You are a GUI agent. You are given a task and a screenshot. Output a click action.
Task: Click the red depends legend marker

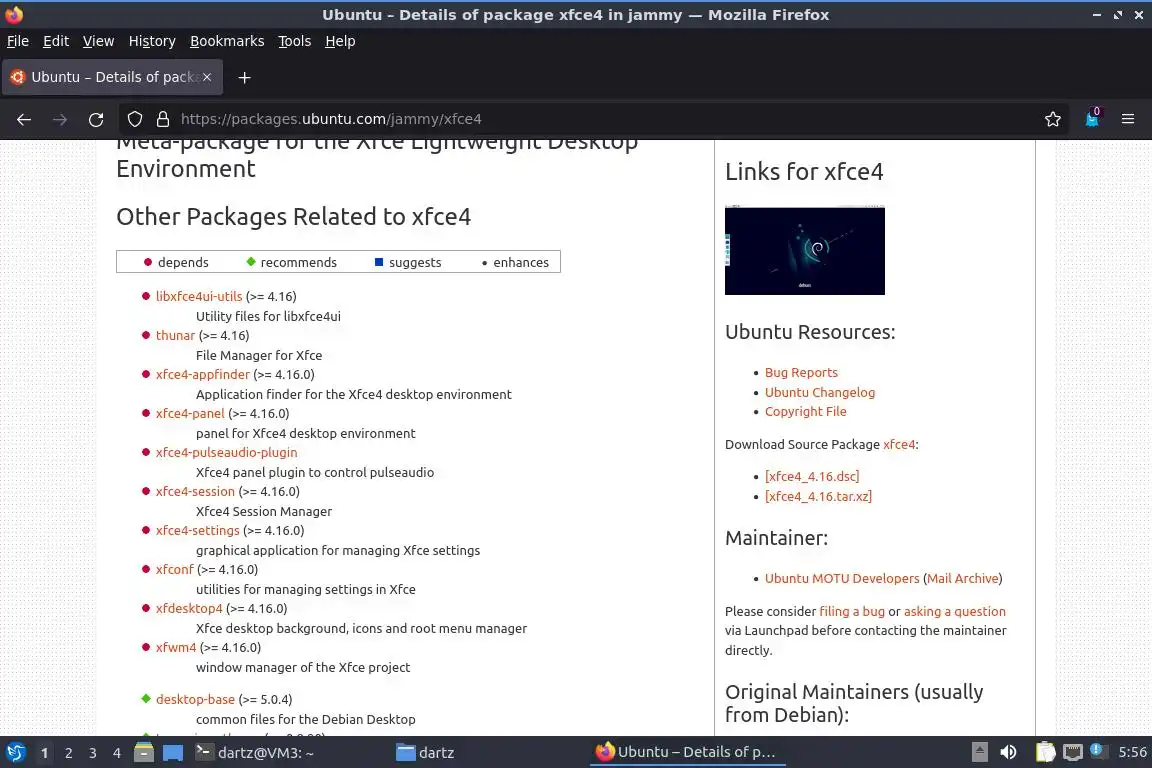(148, 262)
